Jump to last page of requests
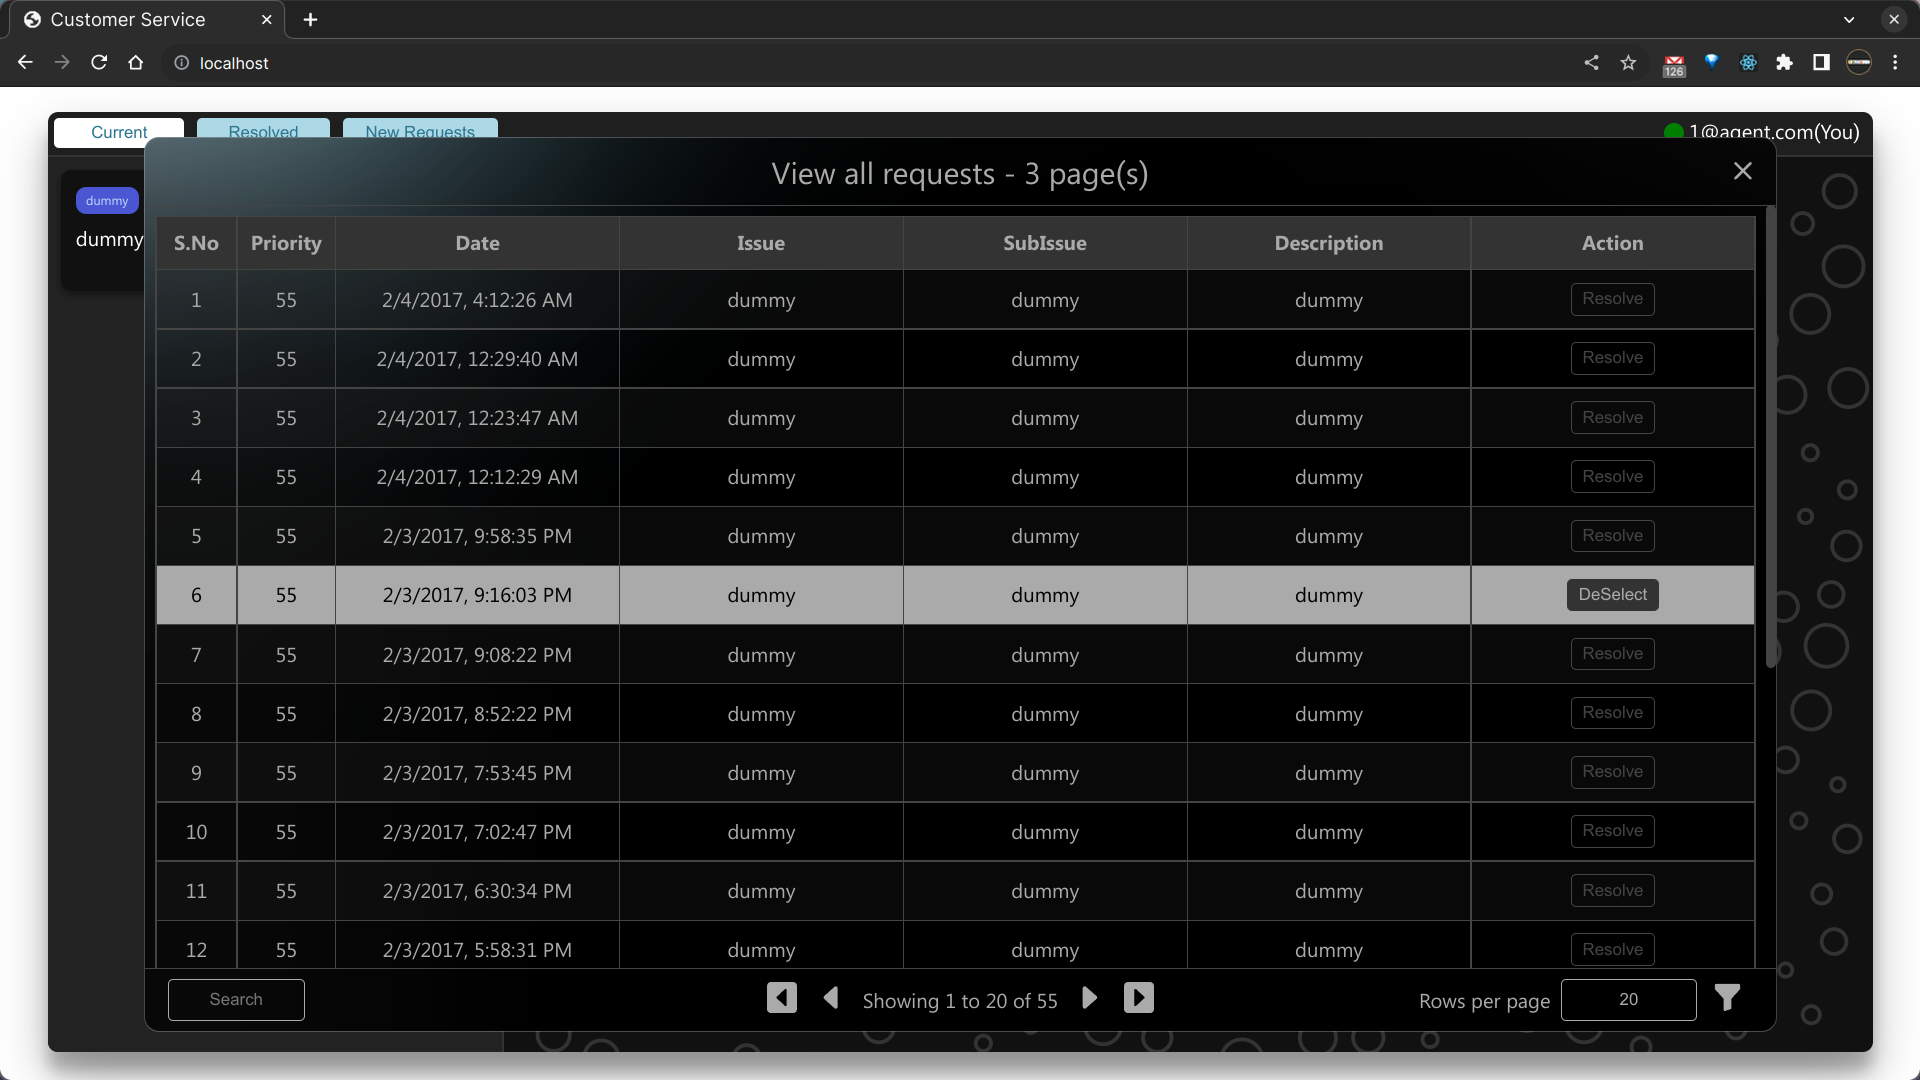Image resolution: width=1920 pixels, height=1080 pixels. tap(1138, 998)
